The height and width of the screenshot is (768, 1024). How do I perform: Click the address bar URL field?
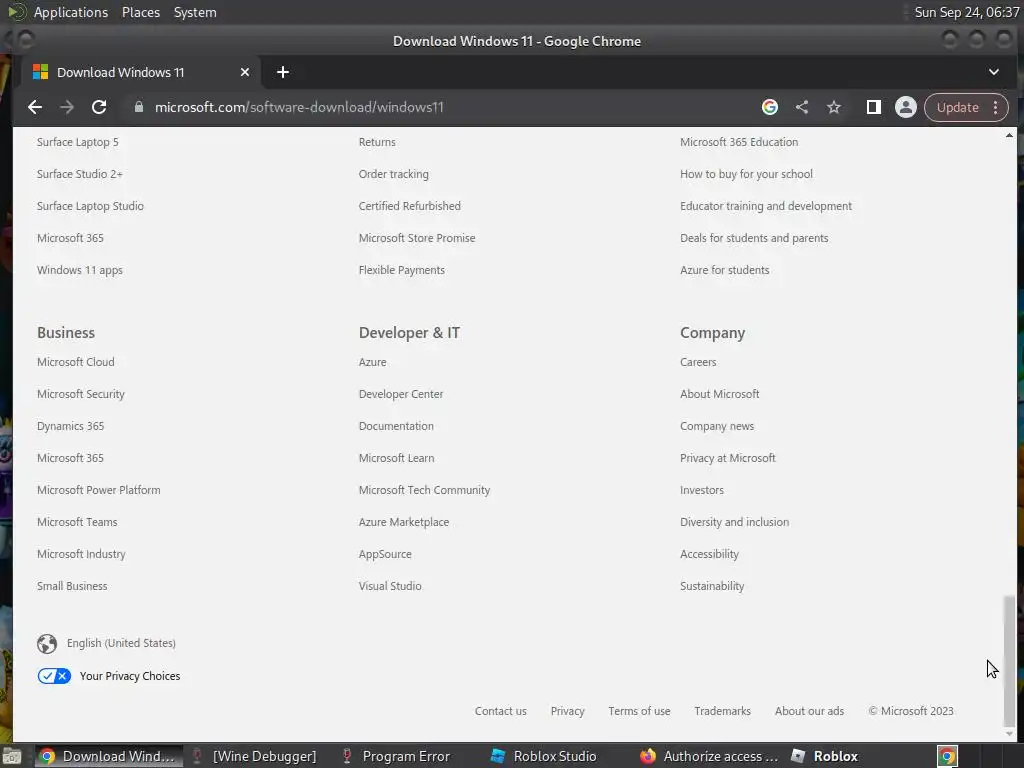tap(299, 107)
